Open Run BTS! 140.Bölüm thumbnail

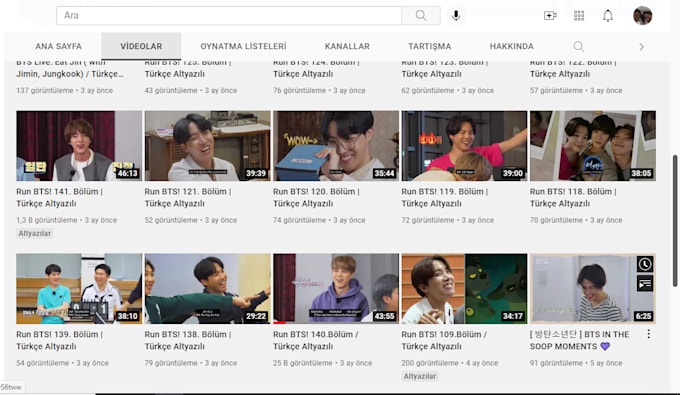336,289
